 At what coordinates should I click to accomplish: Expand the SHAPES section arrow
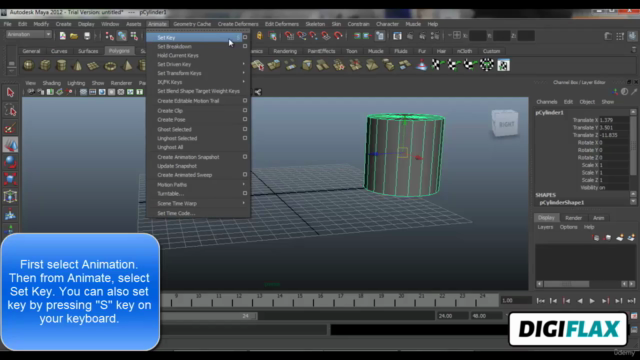[x=633, y=194]
